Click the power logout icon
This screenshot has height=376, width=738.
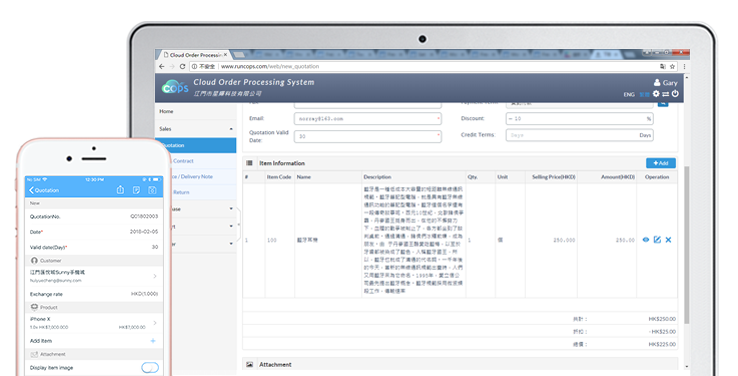click(675, 94)
